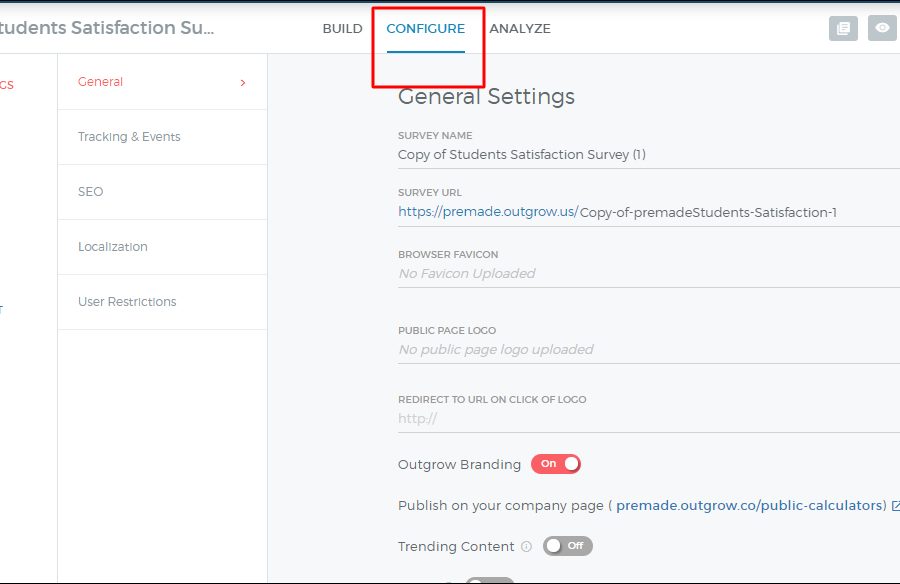Open Localization settings

tap(113, 247)
